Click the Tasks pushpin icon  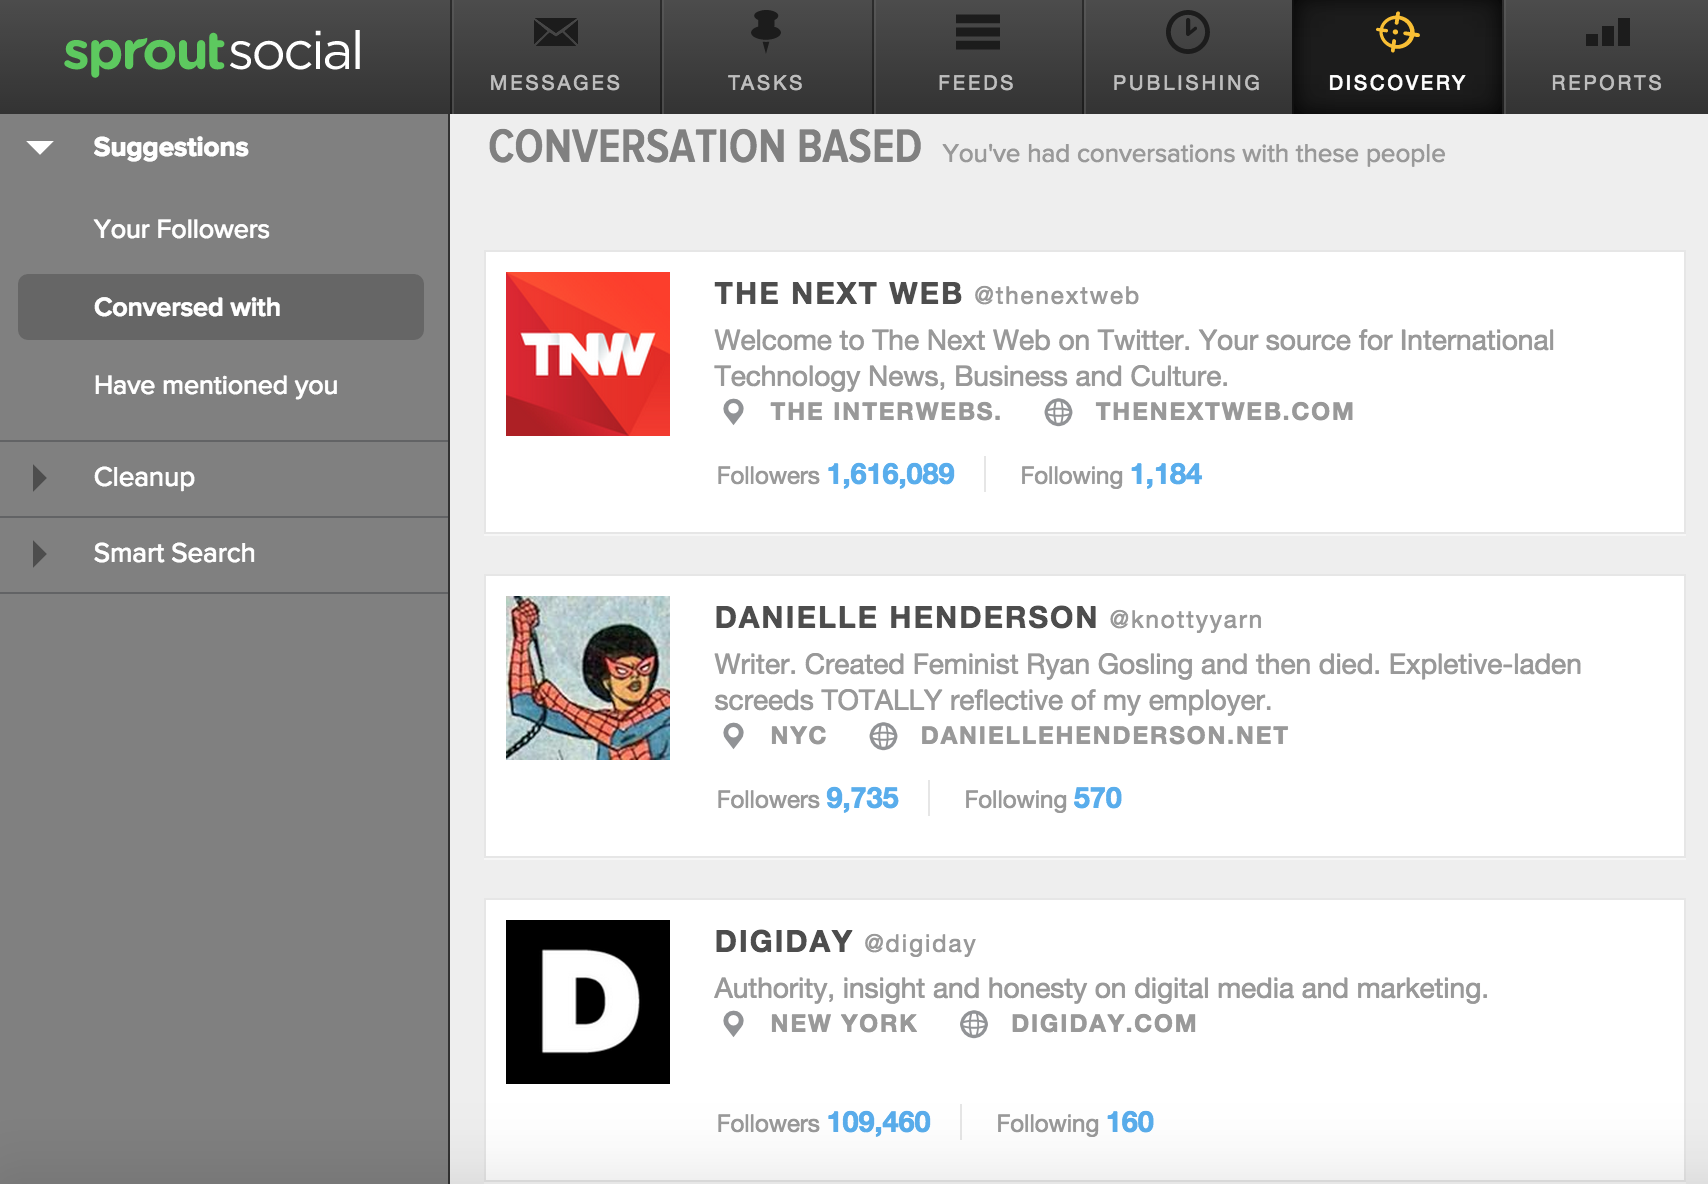(765, 31)
